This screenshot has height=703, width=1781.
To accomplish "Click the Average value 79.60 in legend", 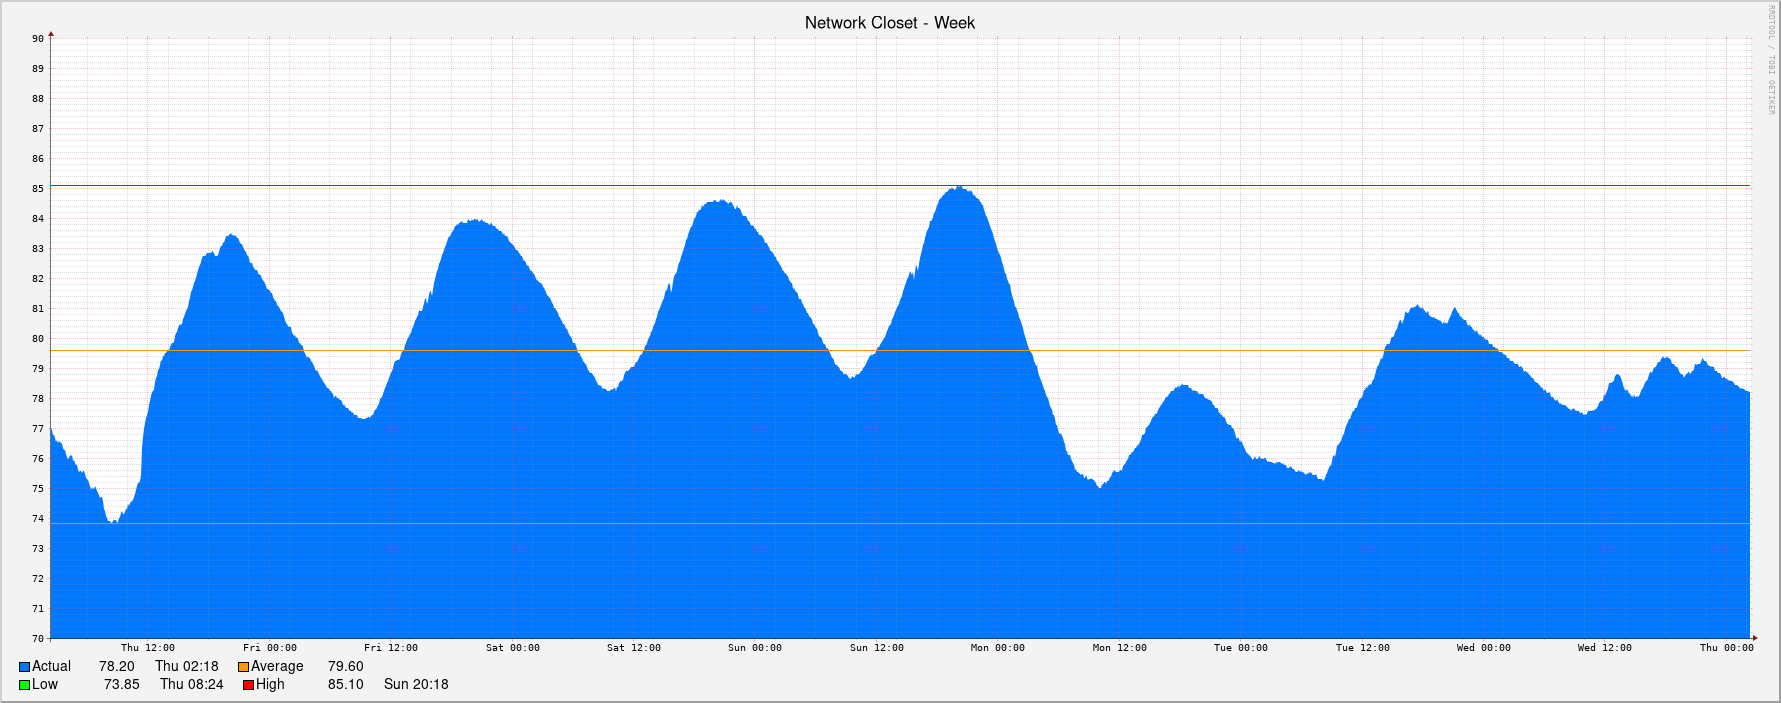I will click(345, 667).
